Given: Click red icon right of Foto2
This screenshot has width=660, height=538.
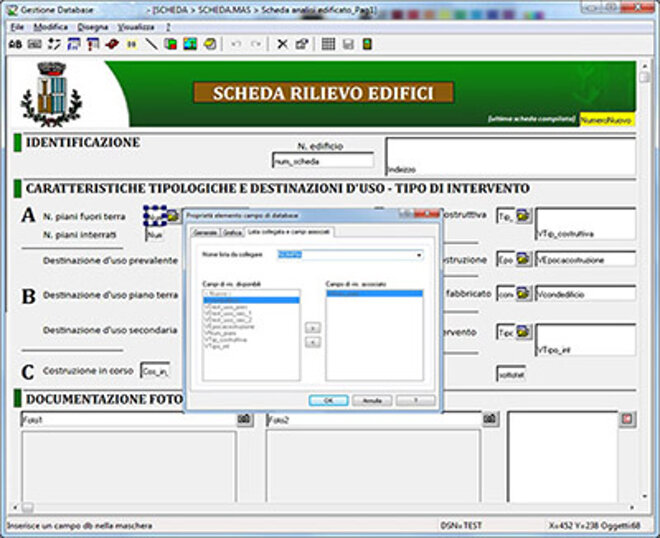Looking at the screenshot, I should tap(627, 418).
